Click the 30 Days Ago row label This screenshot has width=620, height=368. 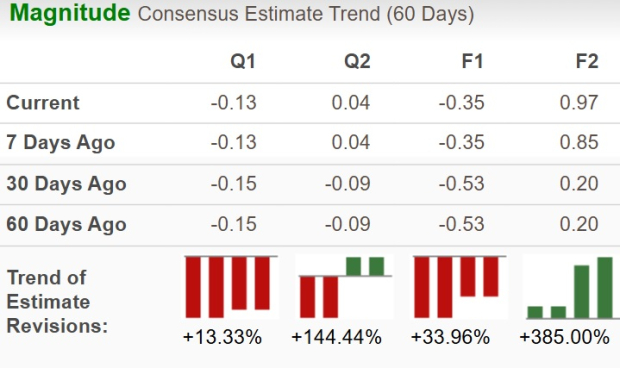[66, 184]
